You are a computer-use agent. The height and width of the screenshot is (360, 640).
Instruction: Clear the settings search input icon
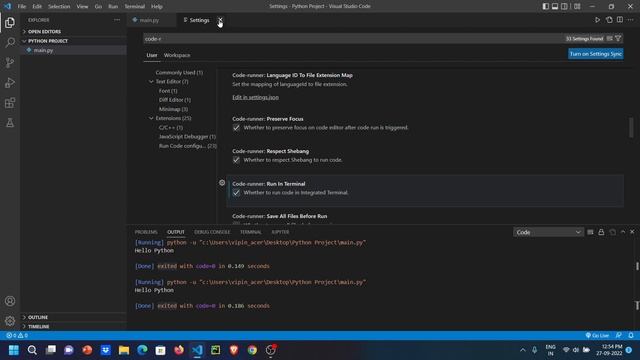[x=610, y=38]
